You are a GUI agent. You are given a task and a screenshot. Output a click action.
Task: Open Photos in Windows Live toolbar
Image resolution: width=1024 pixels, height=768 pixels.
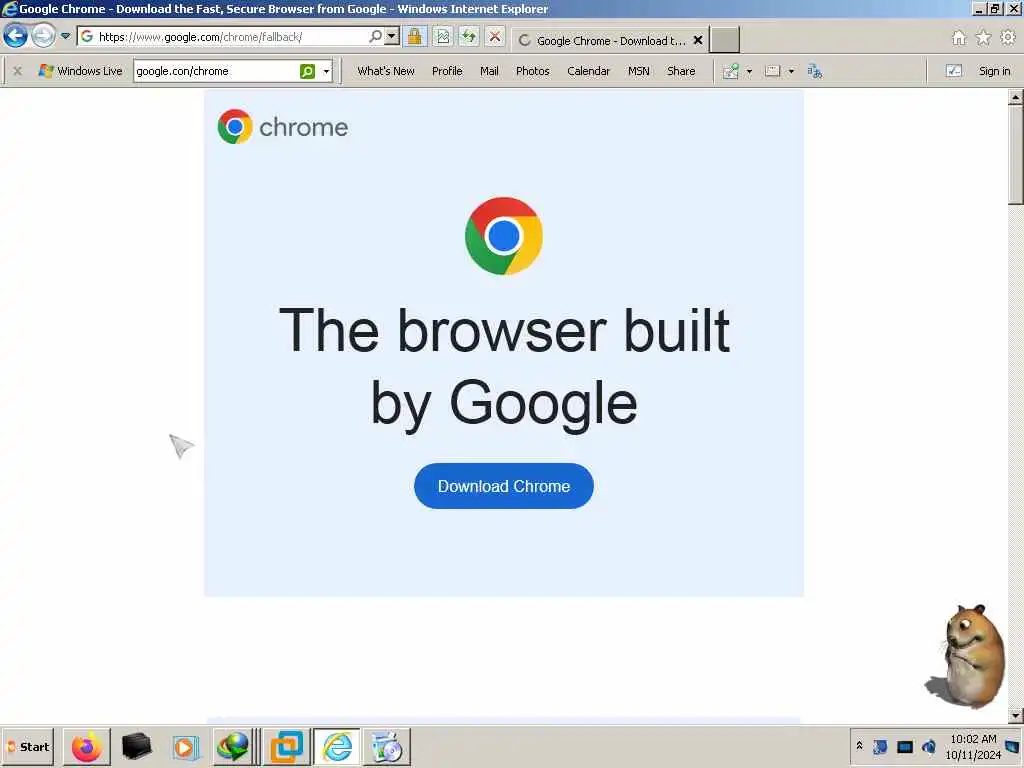533,71
